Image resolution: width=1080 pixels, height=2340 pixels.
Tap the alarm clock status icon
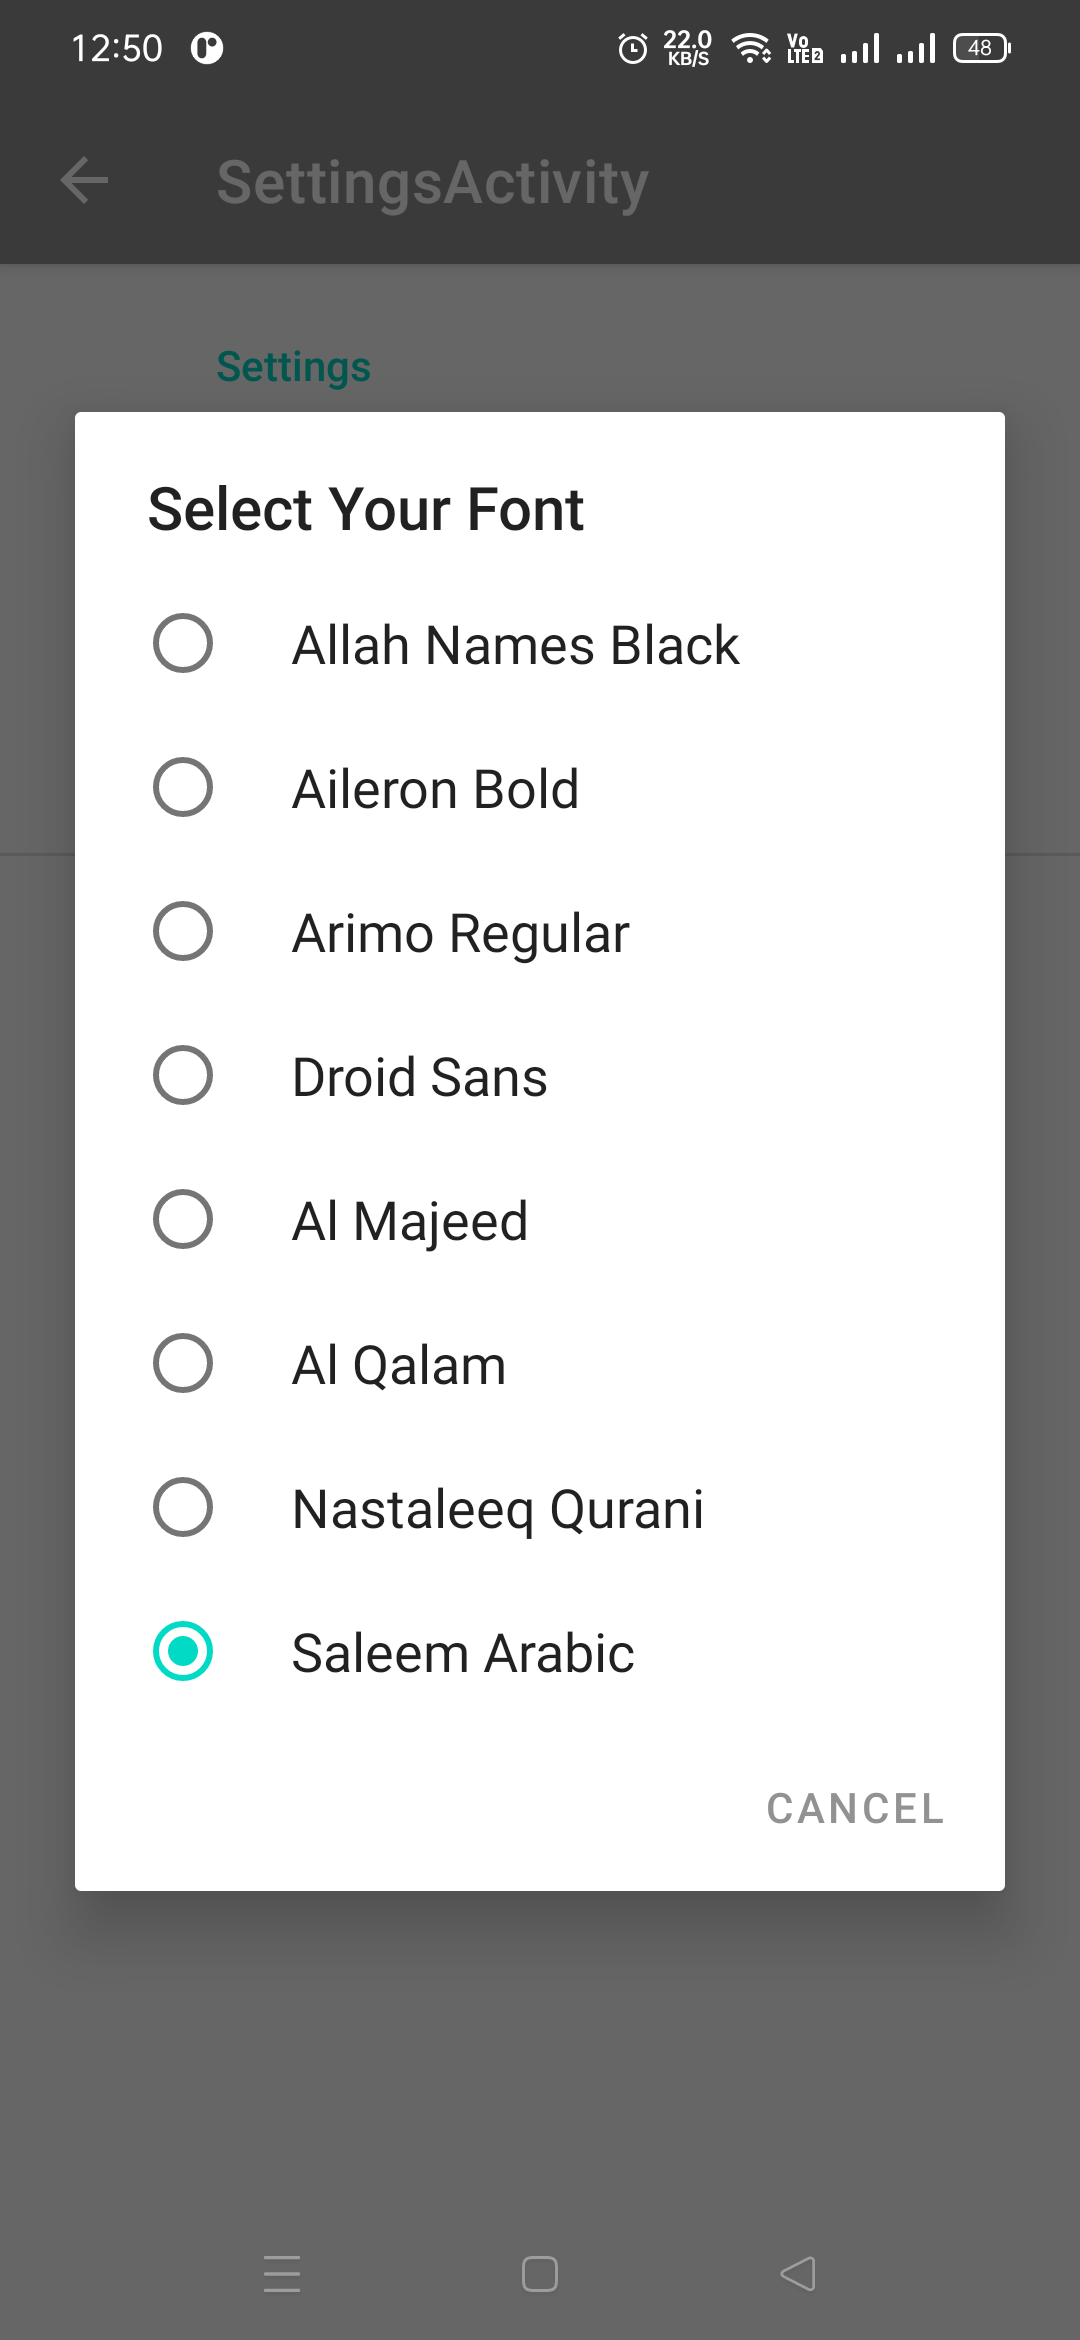[x=633, y=48]
